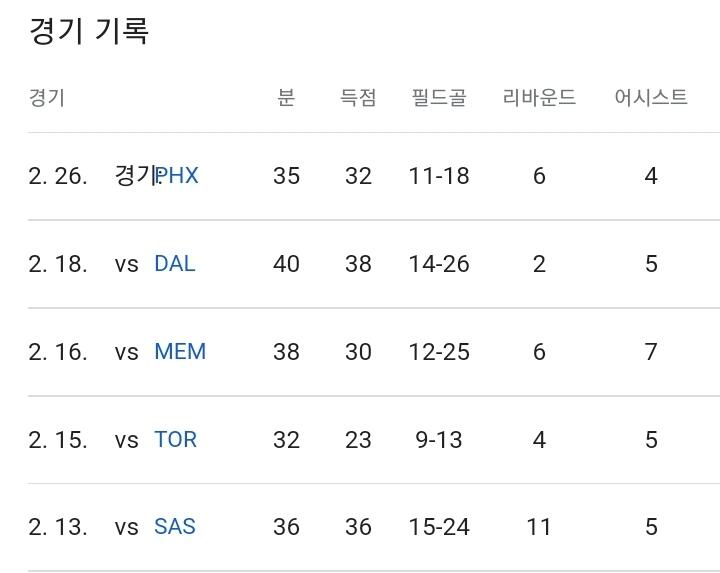This screenshot has width=720, height=573.
Task: Click the 분 column header
Action: click(x=286, y=98)
